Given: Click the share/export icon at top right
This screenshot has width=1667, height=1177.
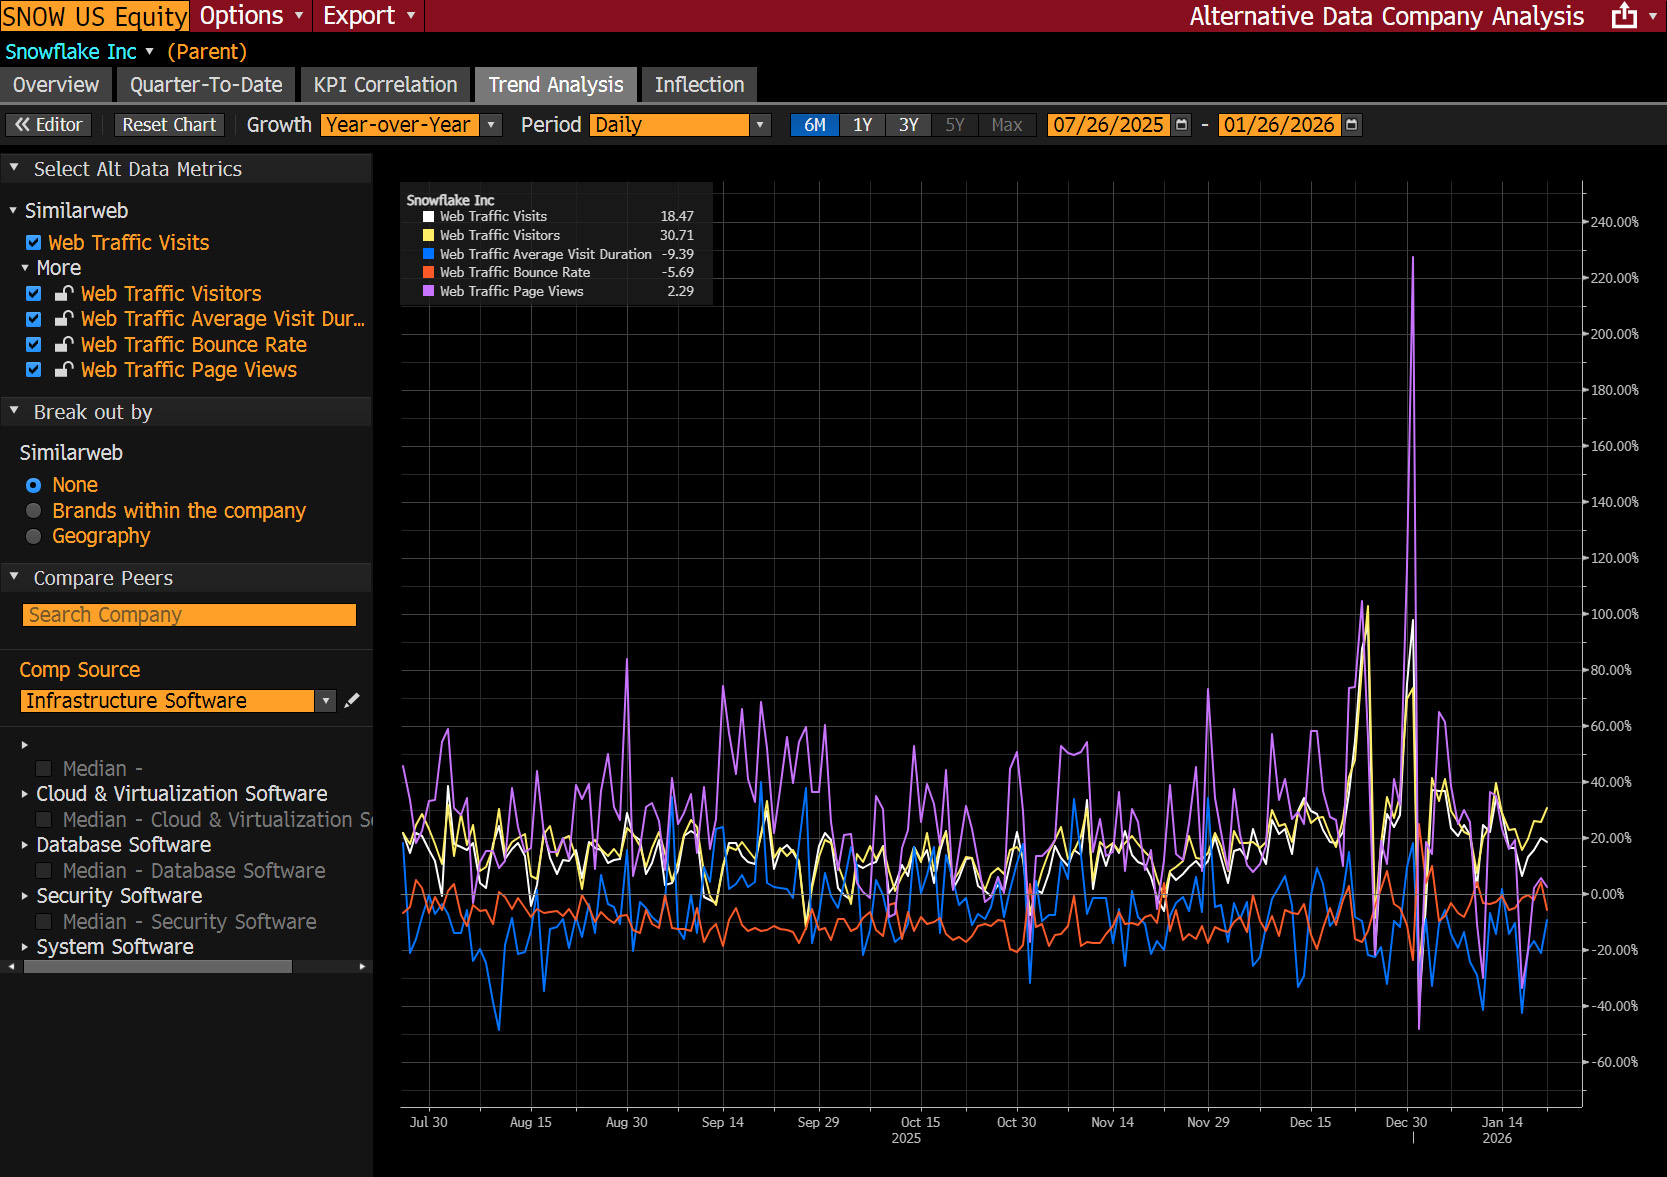Looking at the screenshot, I should point(1624,16).
